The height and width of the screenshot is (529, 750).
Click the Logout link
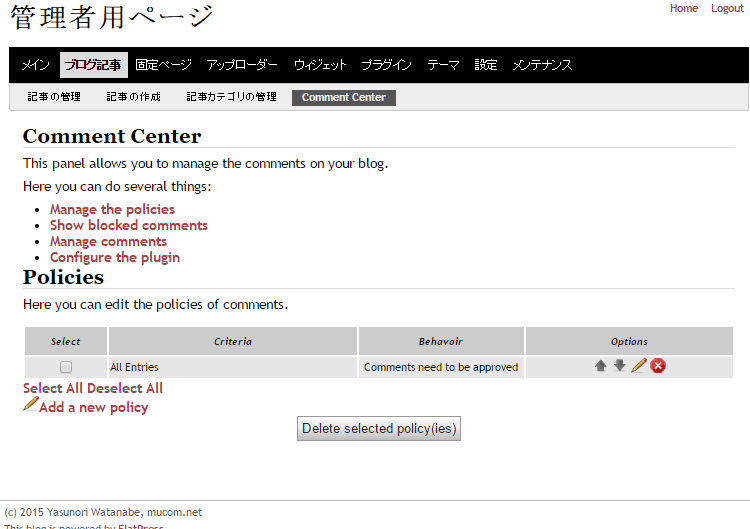(x=727, y=8)
